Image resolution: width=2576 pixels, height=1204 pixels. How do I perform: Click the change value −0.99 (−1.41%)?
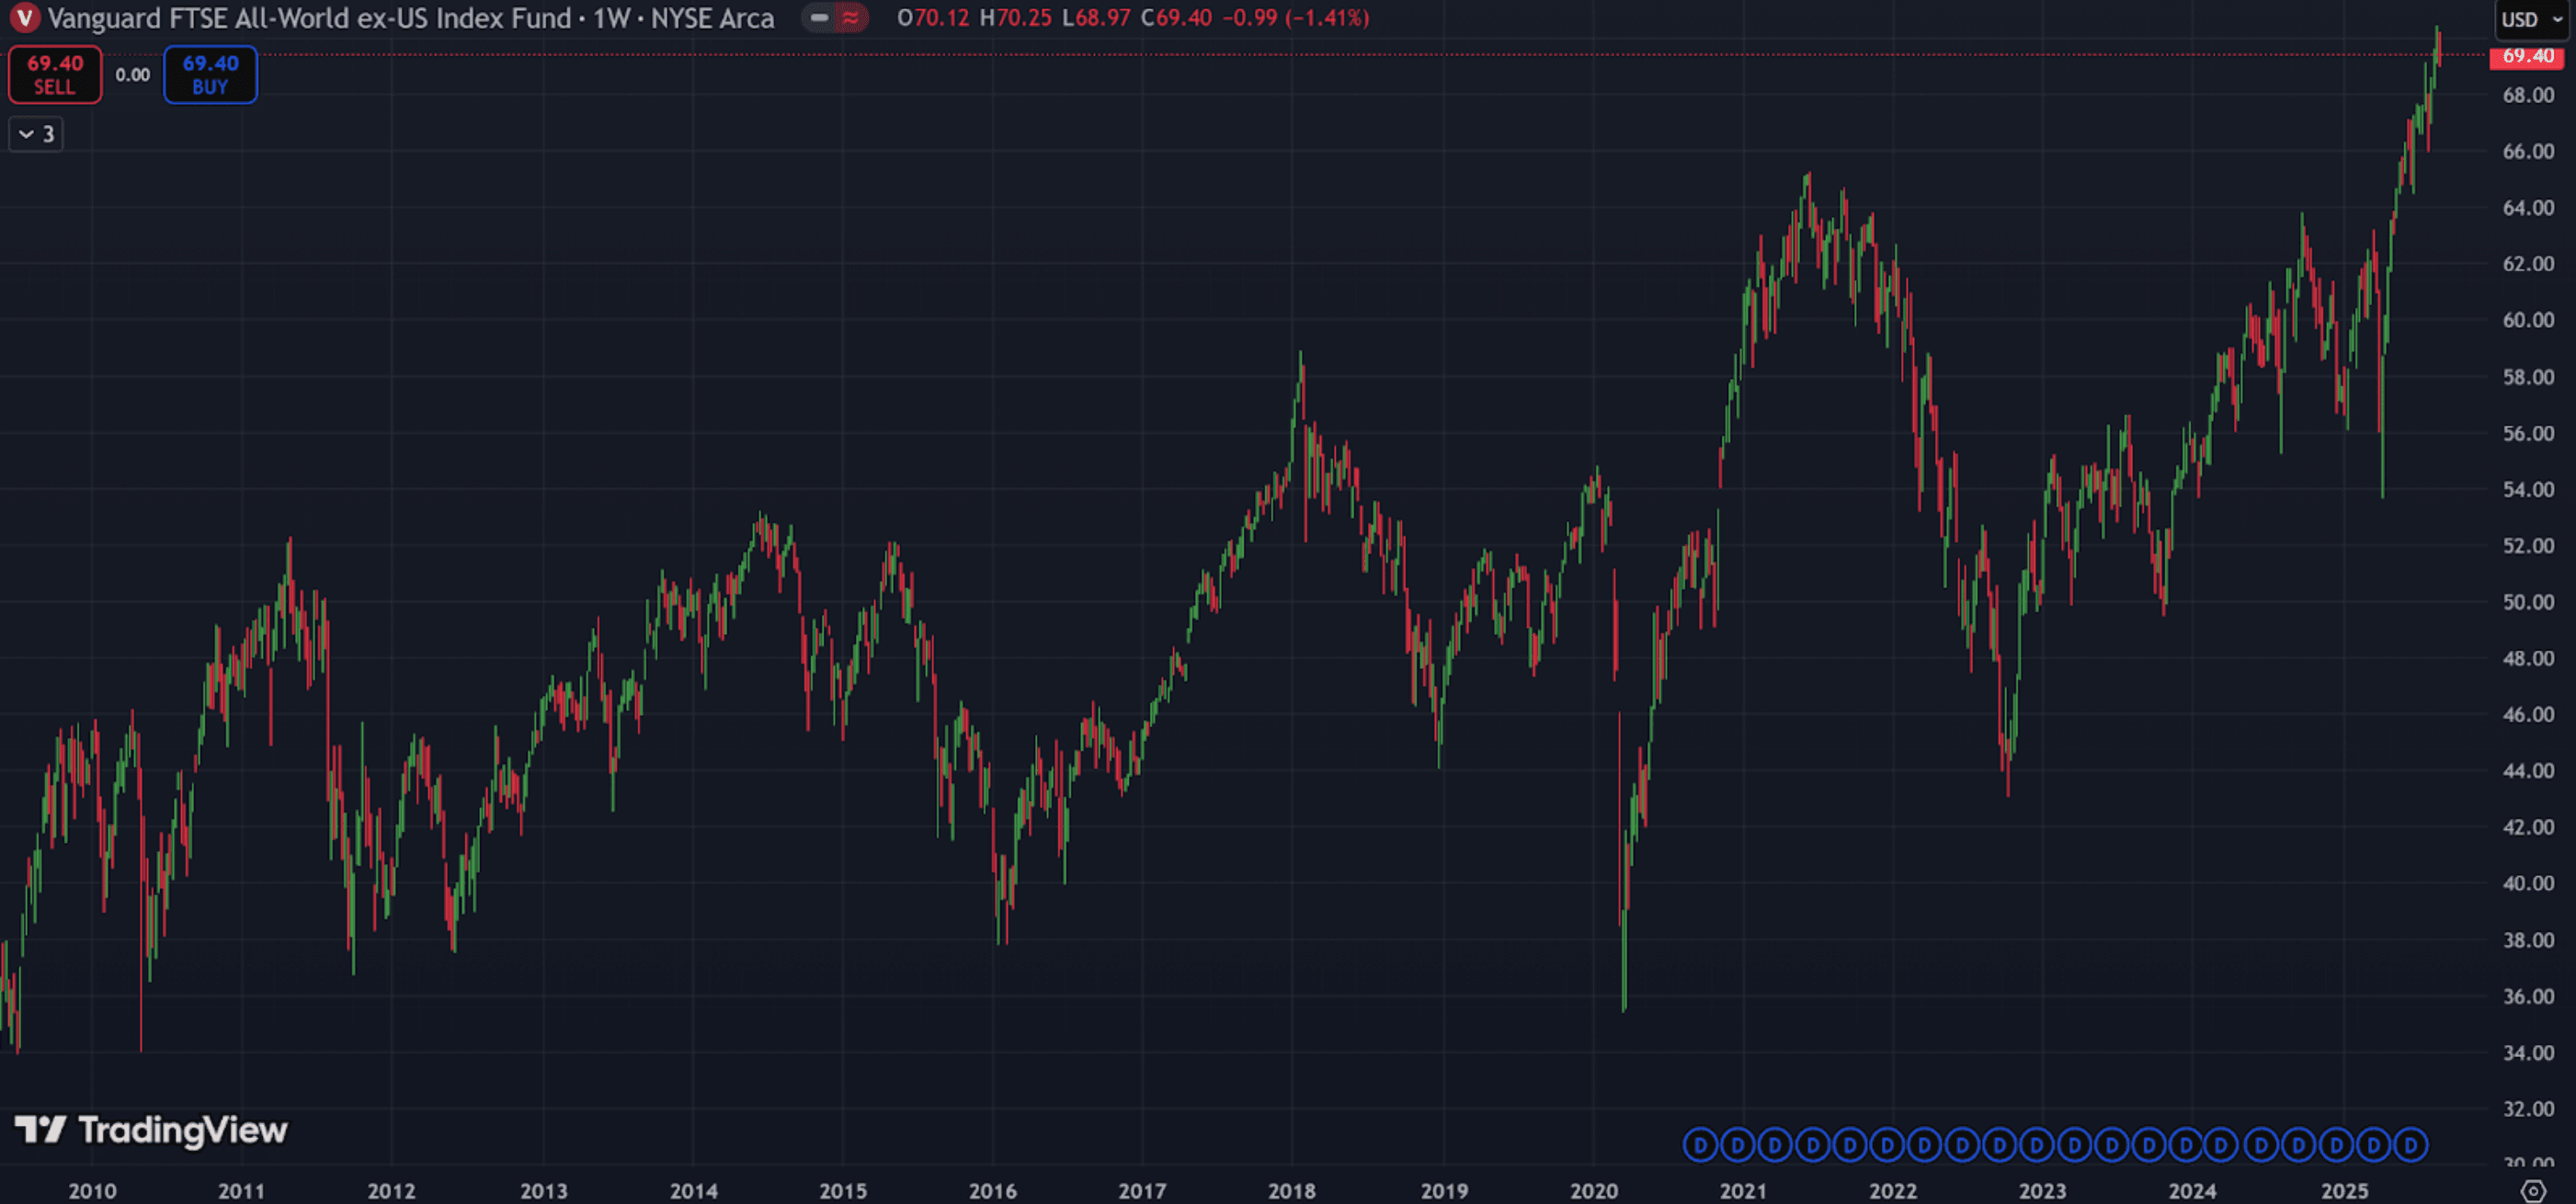[1295, 18]
